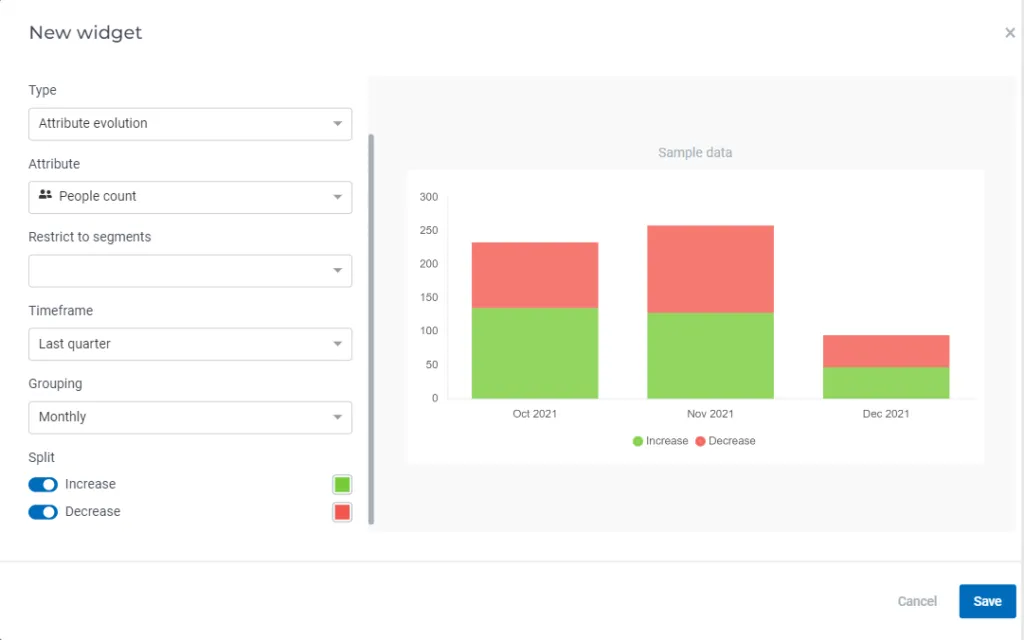Click the red Dec 2021 bar segment
The height and width of the screenshot is (640, 1024).
tap(886, 351)
